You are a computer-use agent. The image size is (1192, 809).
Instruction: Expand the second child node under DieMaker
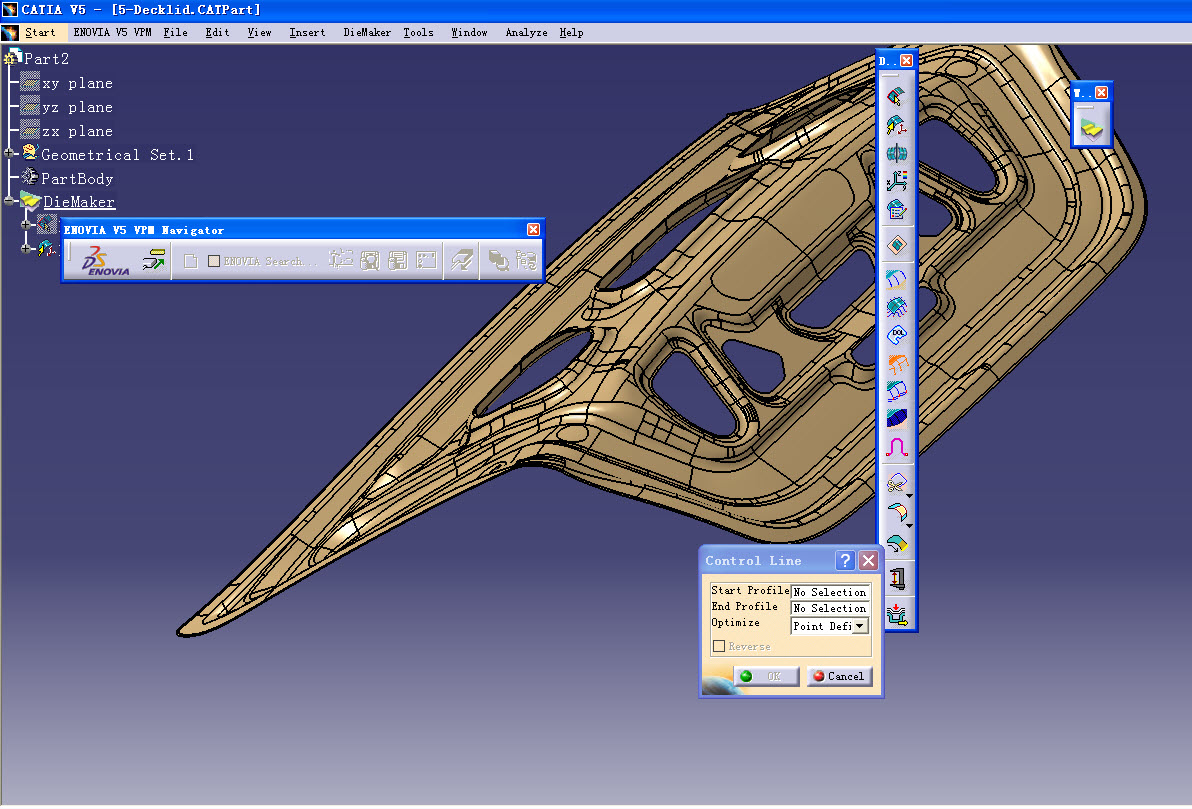(x=26, y=249)
